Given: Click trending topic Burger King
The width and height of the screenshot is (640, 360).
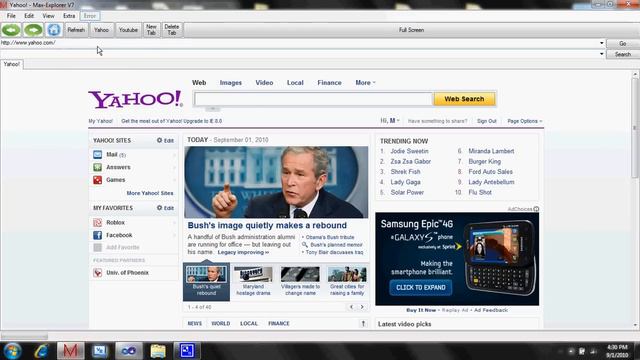Looking at the screenshot, I should click(x=484, y=161).
